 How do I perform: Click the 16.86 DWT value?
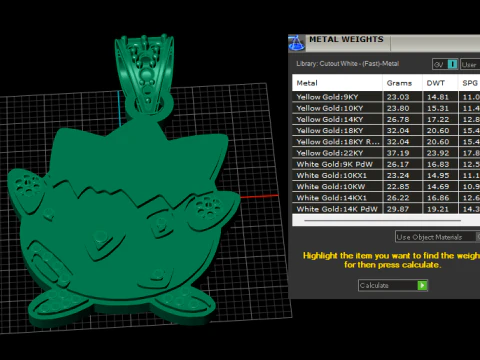(x=438, y=198)
